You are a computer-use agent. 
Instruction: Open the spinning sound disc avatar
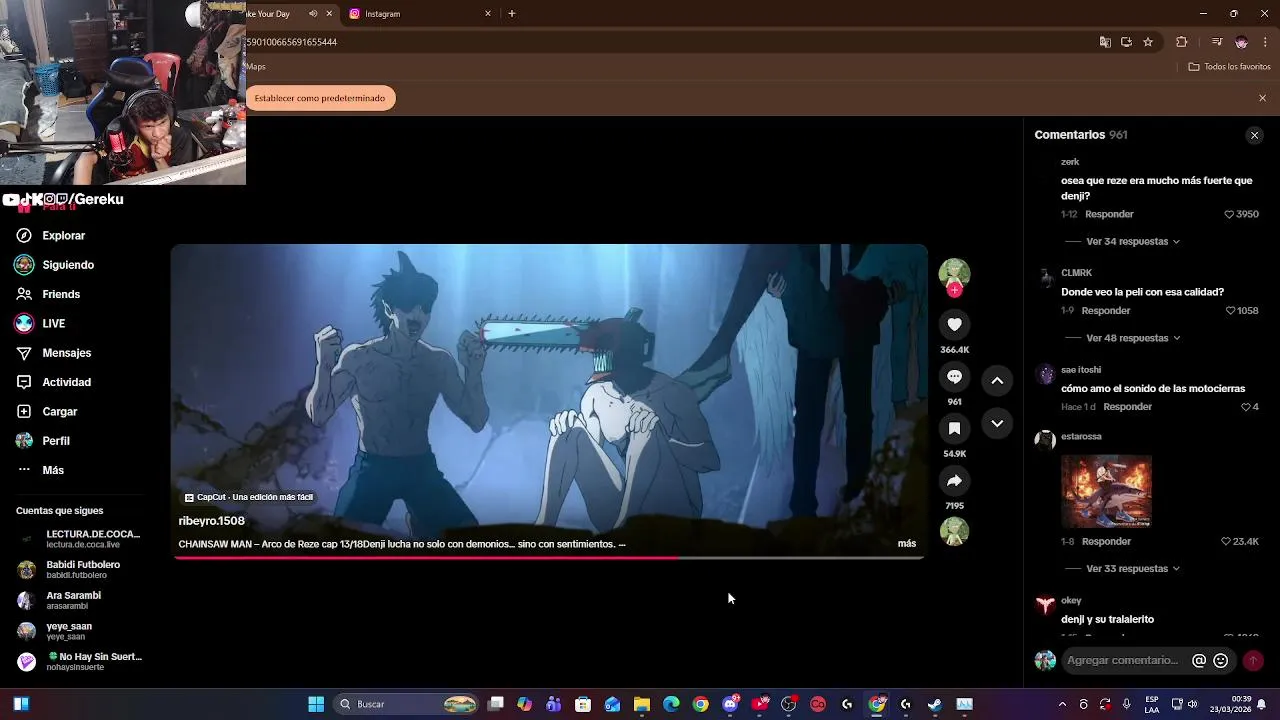click(954, 531)
